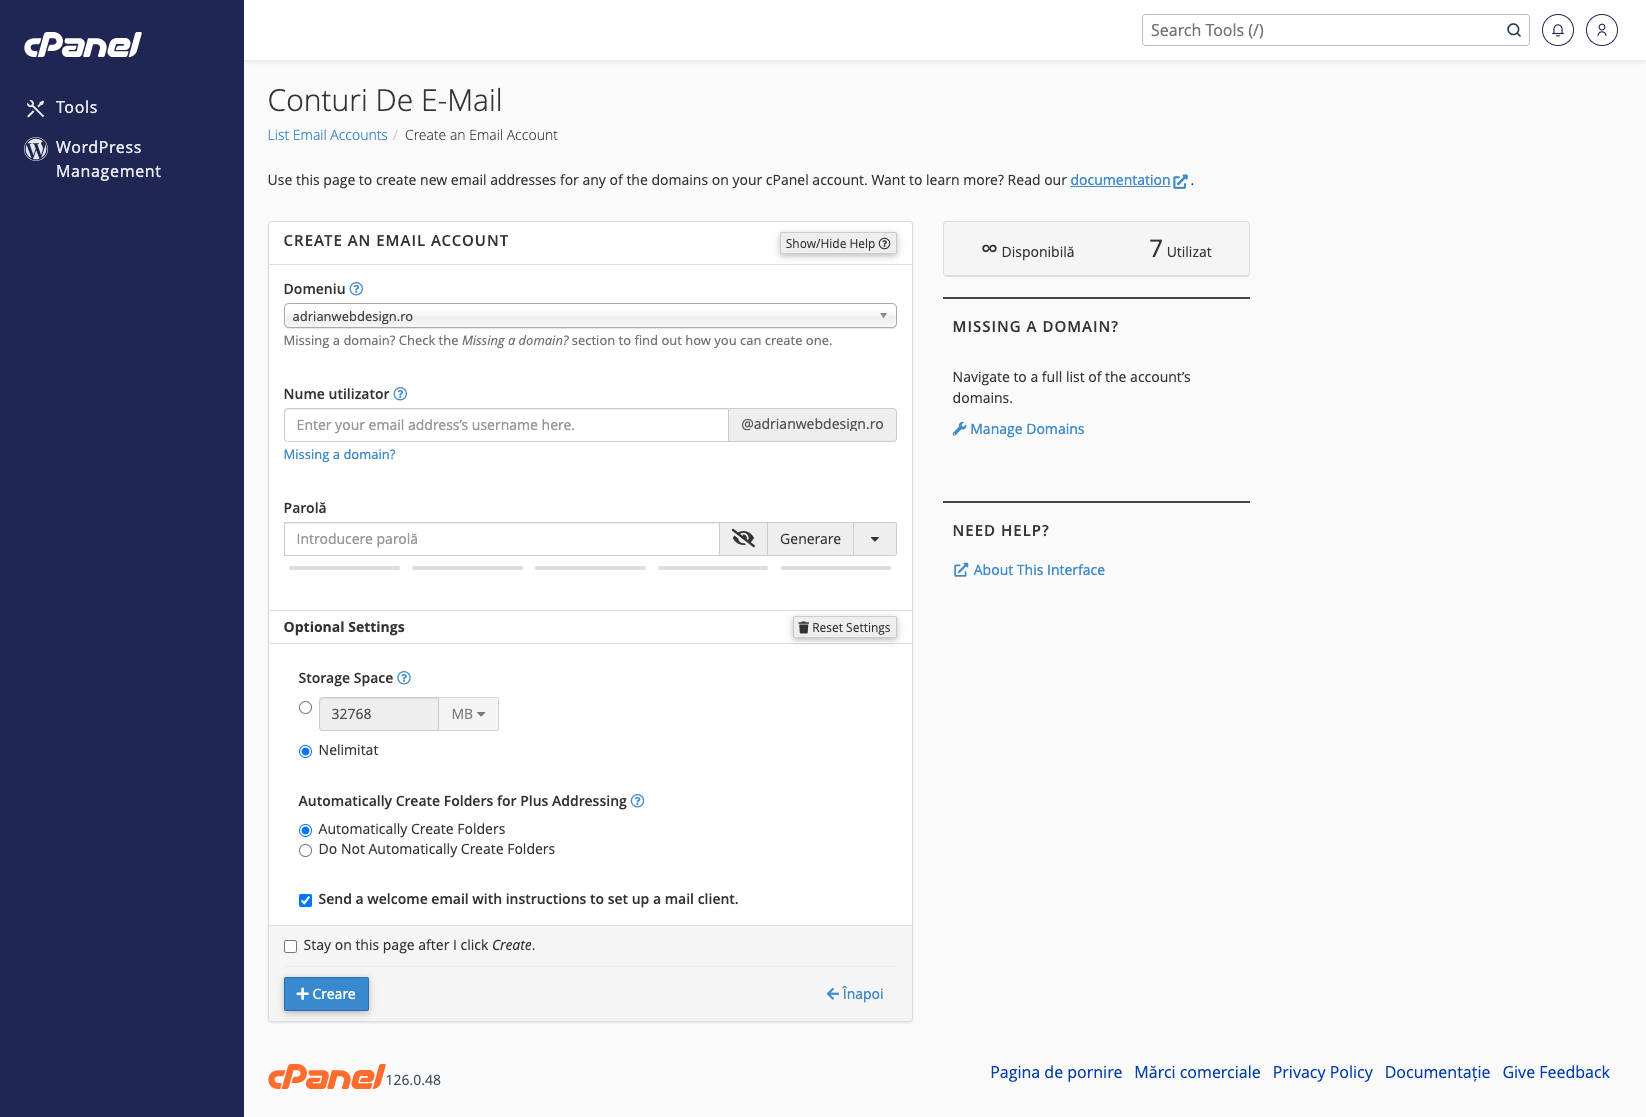The image size is (1646, 1117).
Task: Click Give Feedback footer link
Action: tap(1556, 1072)
